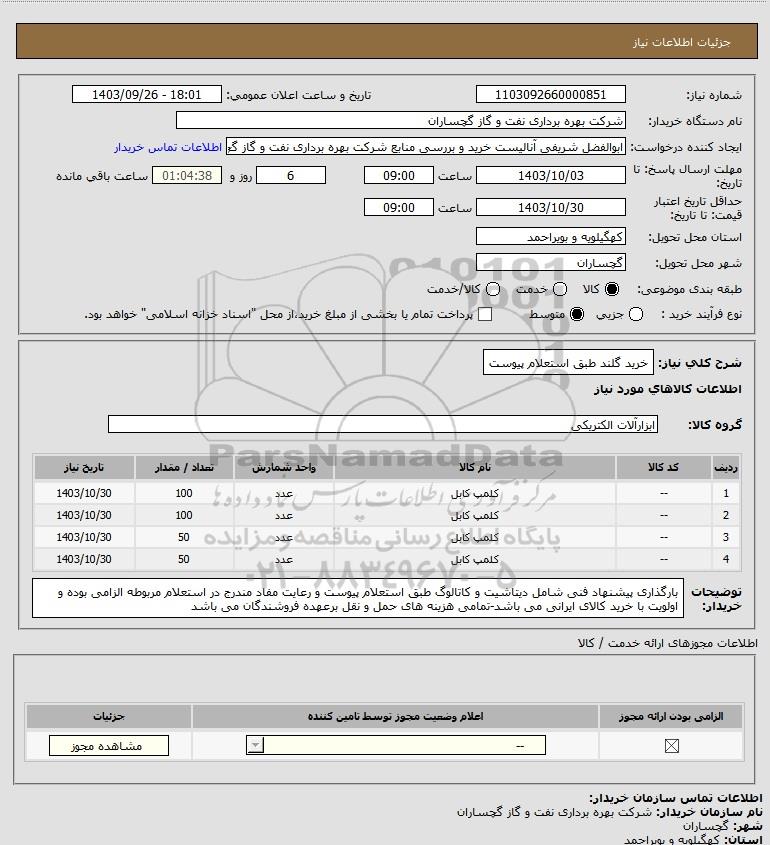Click unit عدد in row 3

(x=284, y=537)
